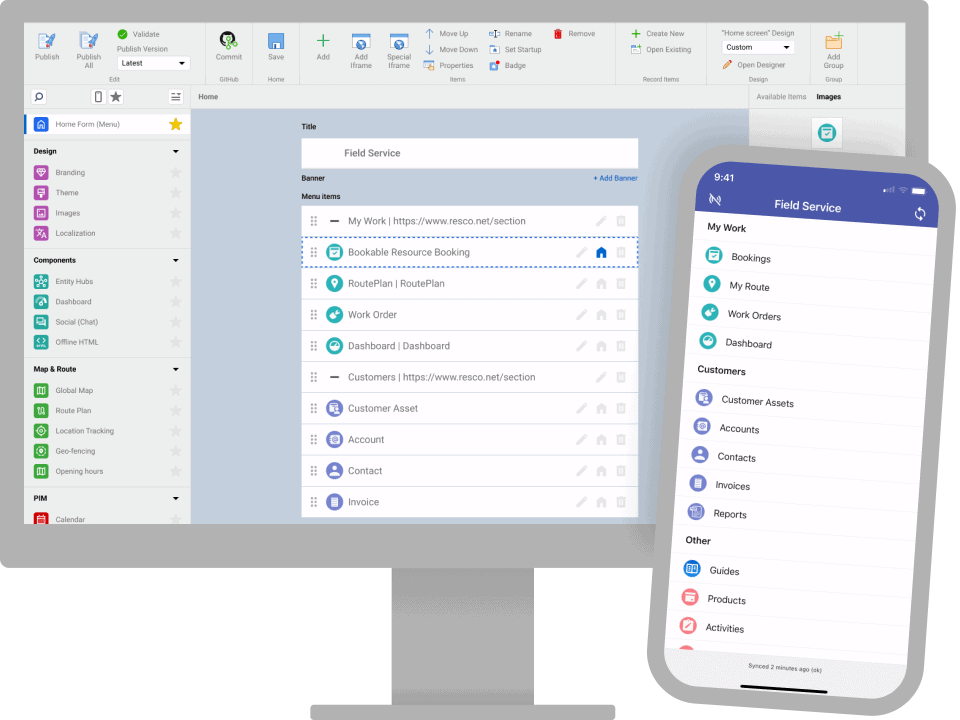Open Social (Chat) component
Viewport: 960px width, 720px height.
pos(77,322)
